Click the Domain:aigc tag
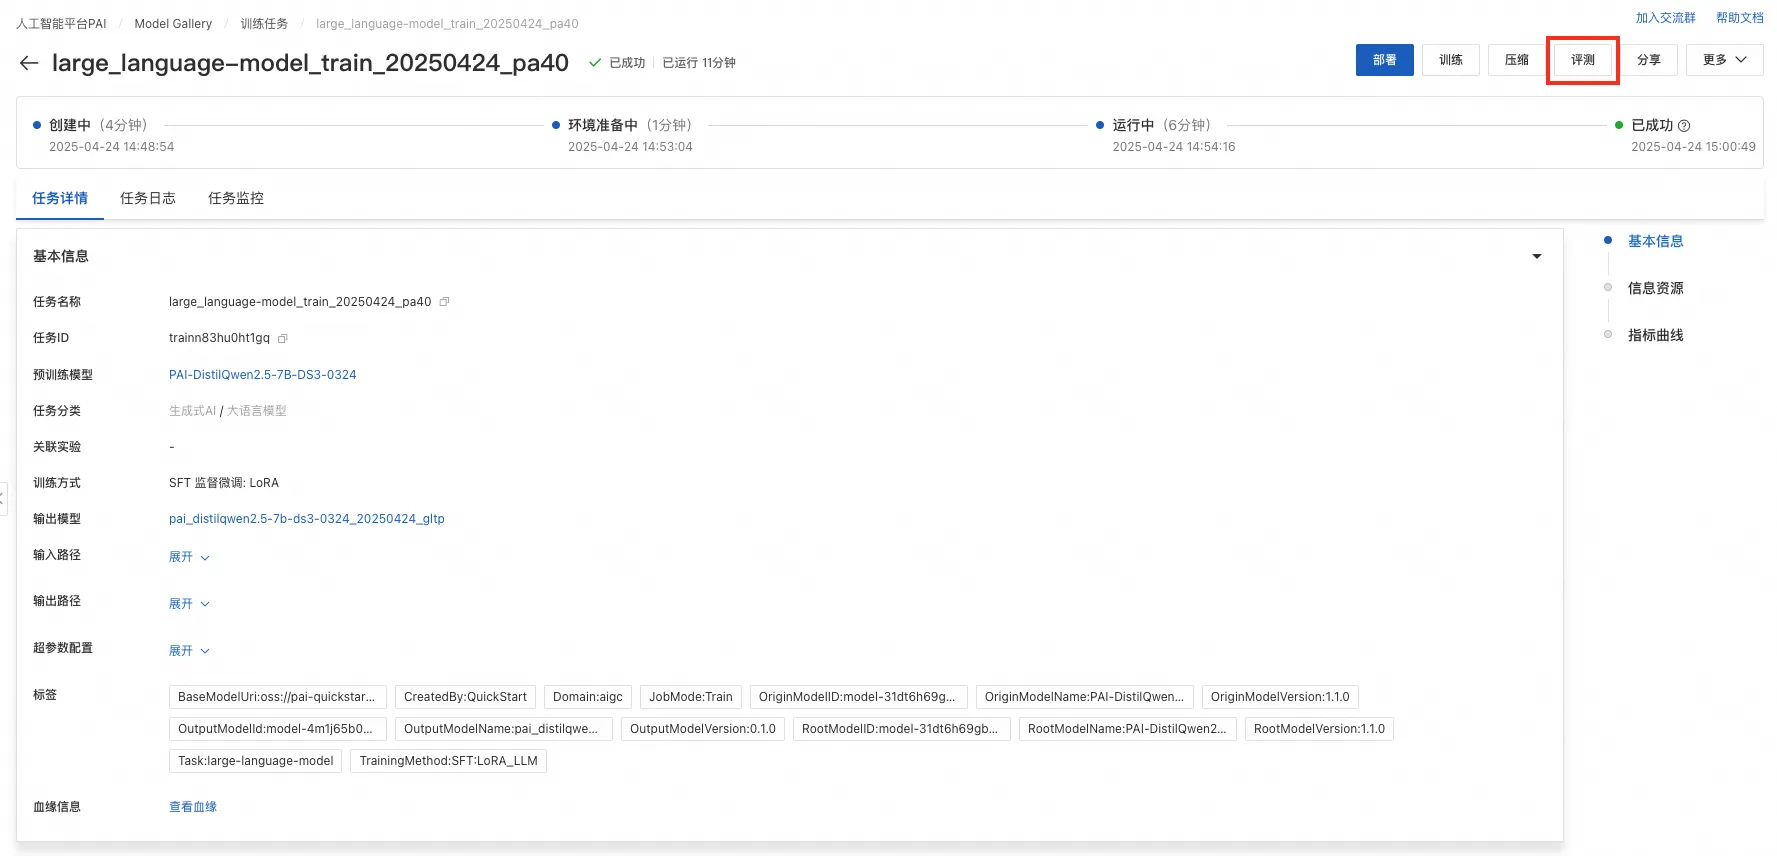Image resolution: width=1777 pixels, height=856 pixels. [588, 697]
